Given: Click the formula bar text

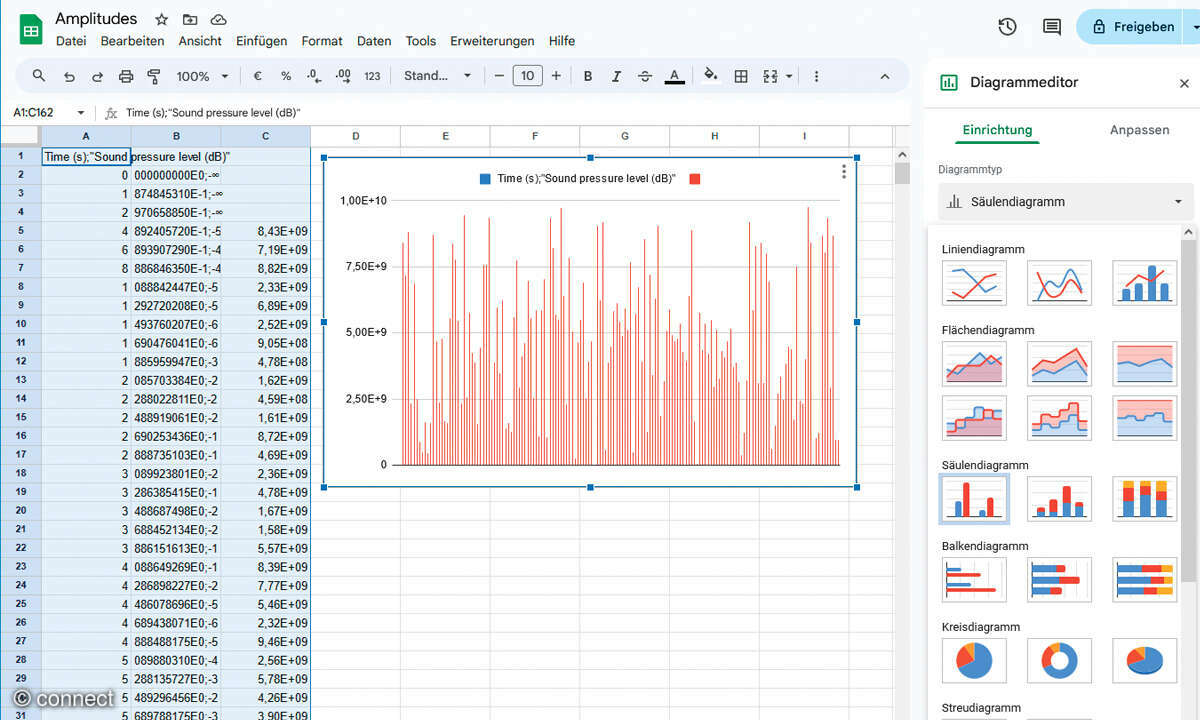Looking at the screenshot, I should pos(213,113).
